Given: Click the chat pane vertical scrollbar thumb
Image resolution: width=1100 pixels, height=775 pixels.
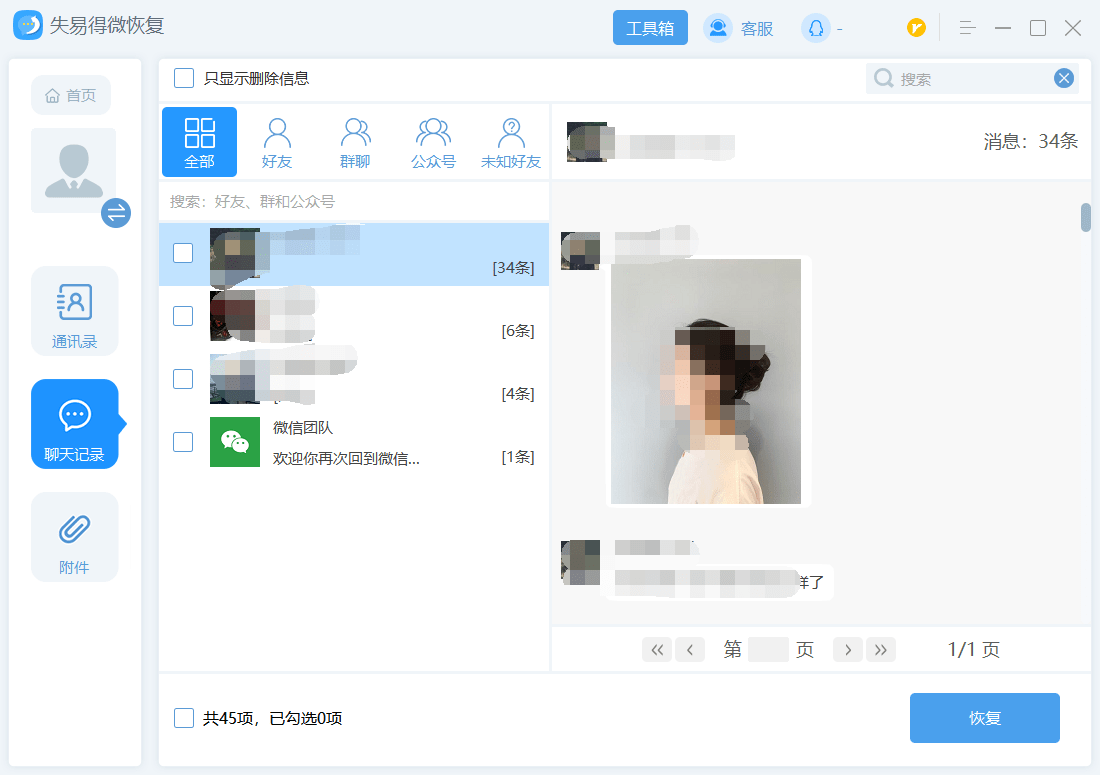Looking at the screenshot, I should (x=1085, y=217).
